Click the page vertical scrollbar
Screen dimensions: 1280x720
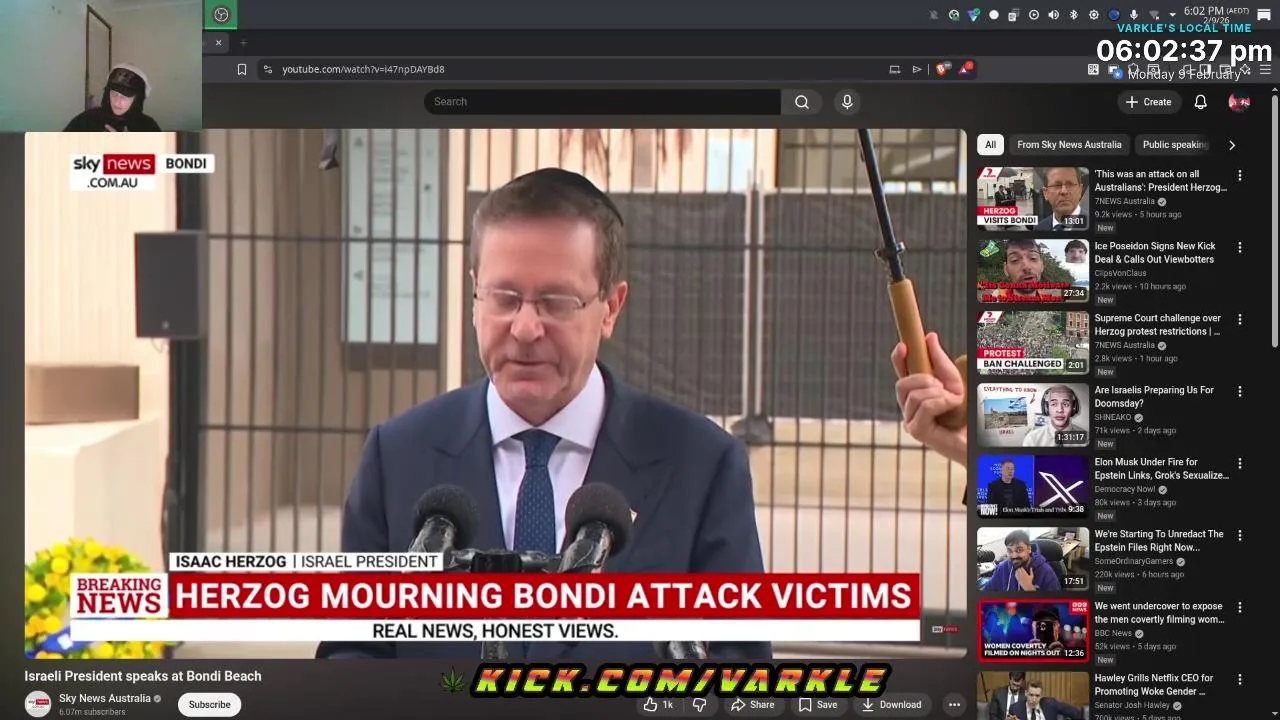click(x=1274, y=220)
